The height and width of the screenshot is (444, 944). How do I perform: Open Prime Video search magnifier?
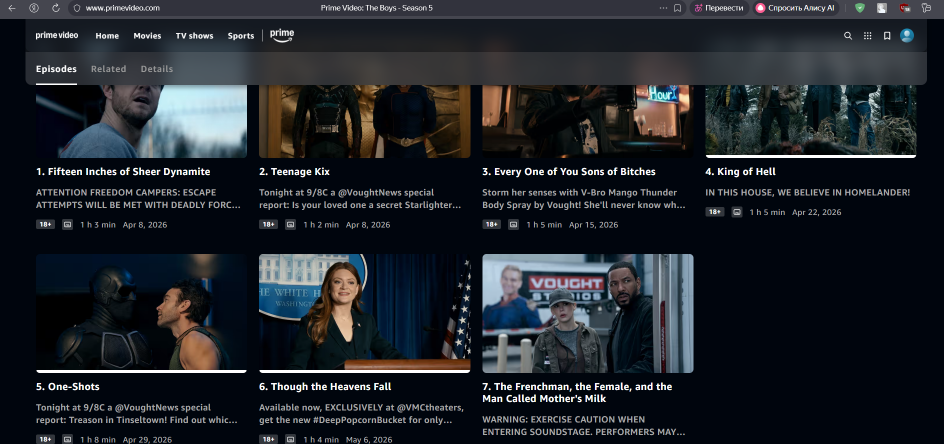(x=848, y=36)
